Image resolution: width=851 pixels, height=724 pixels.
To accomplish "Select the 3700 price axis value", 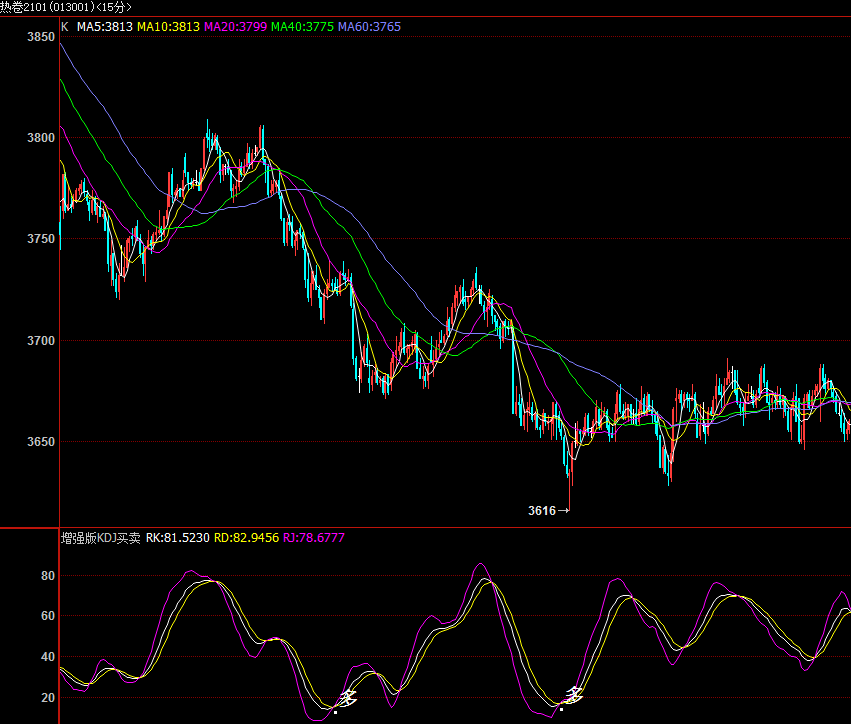I will click(x=41, y=341).
